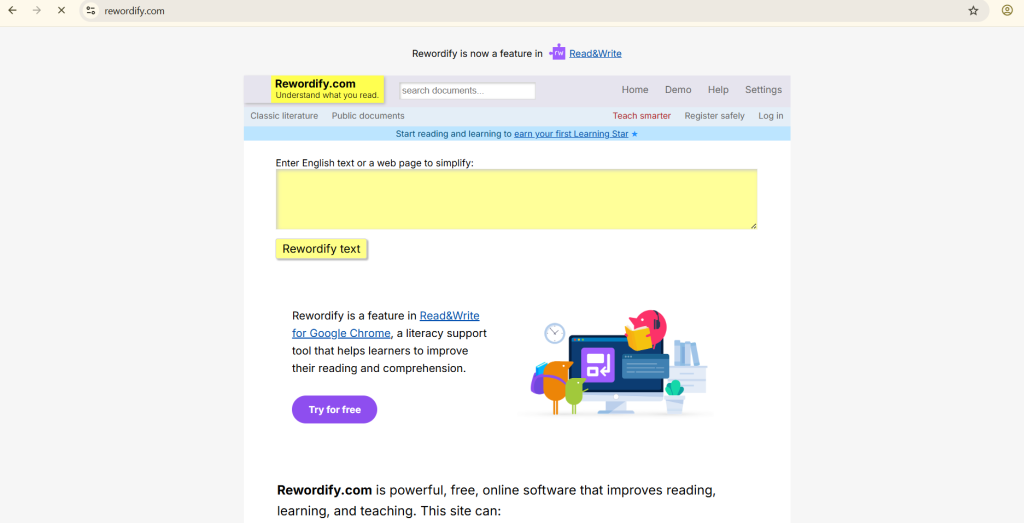Go to Classic literature section
1024x523 pixels.
tap(284, 116)
